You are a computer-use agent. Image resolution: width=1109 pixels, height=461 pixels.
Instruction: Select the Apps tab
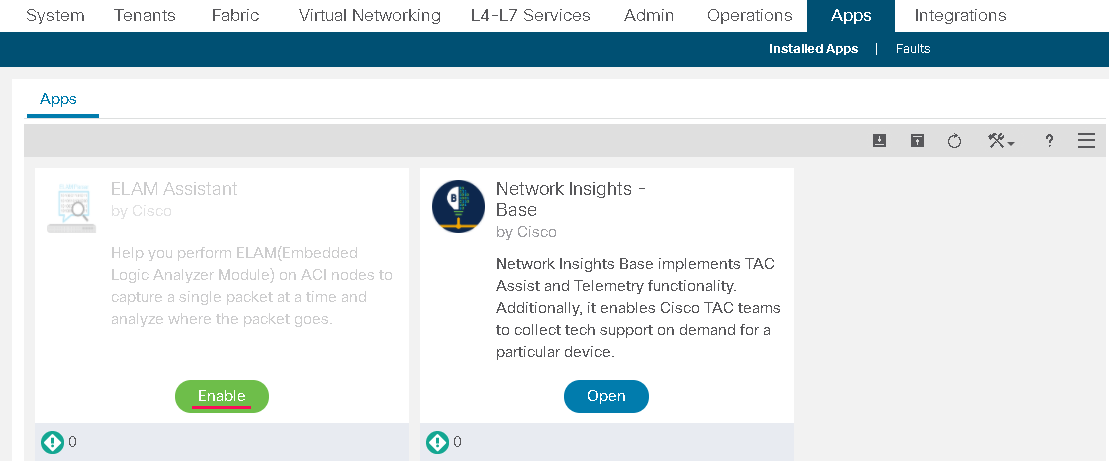59,99
